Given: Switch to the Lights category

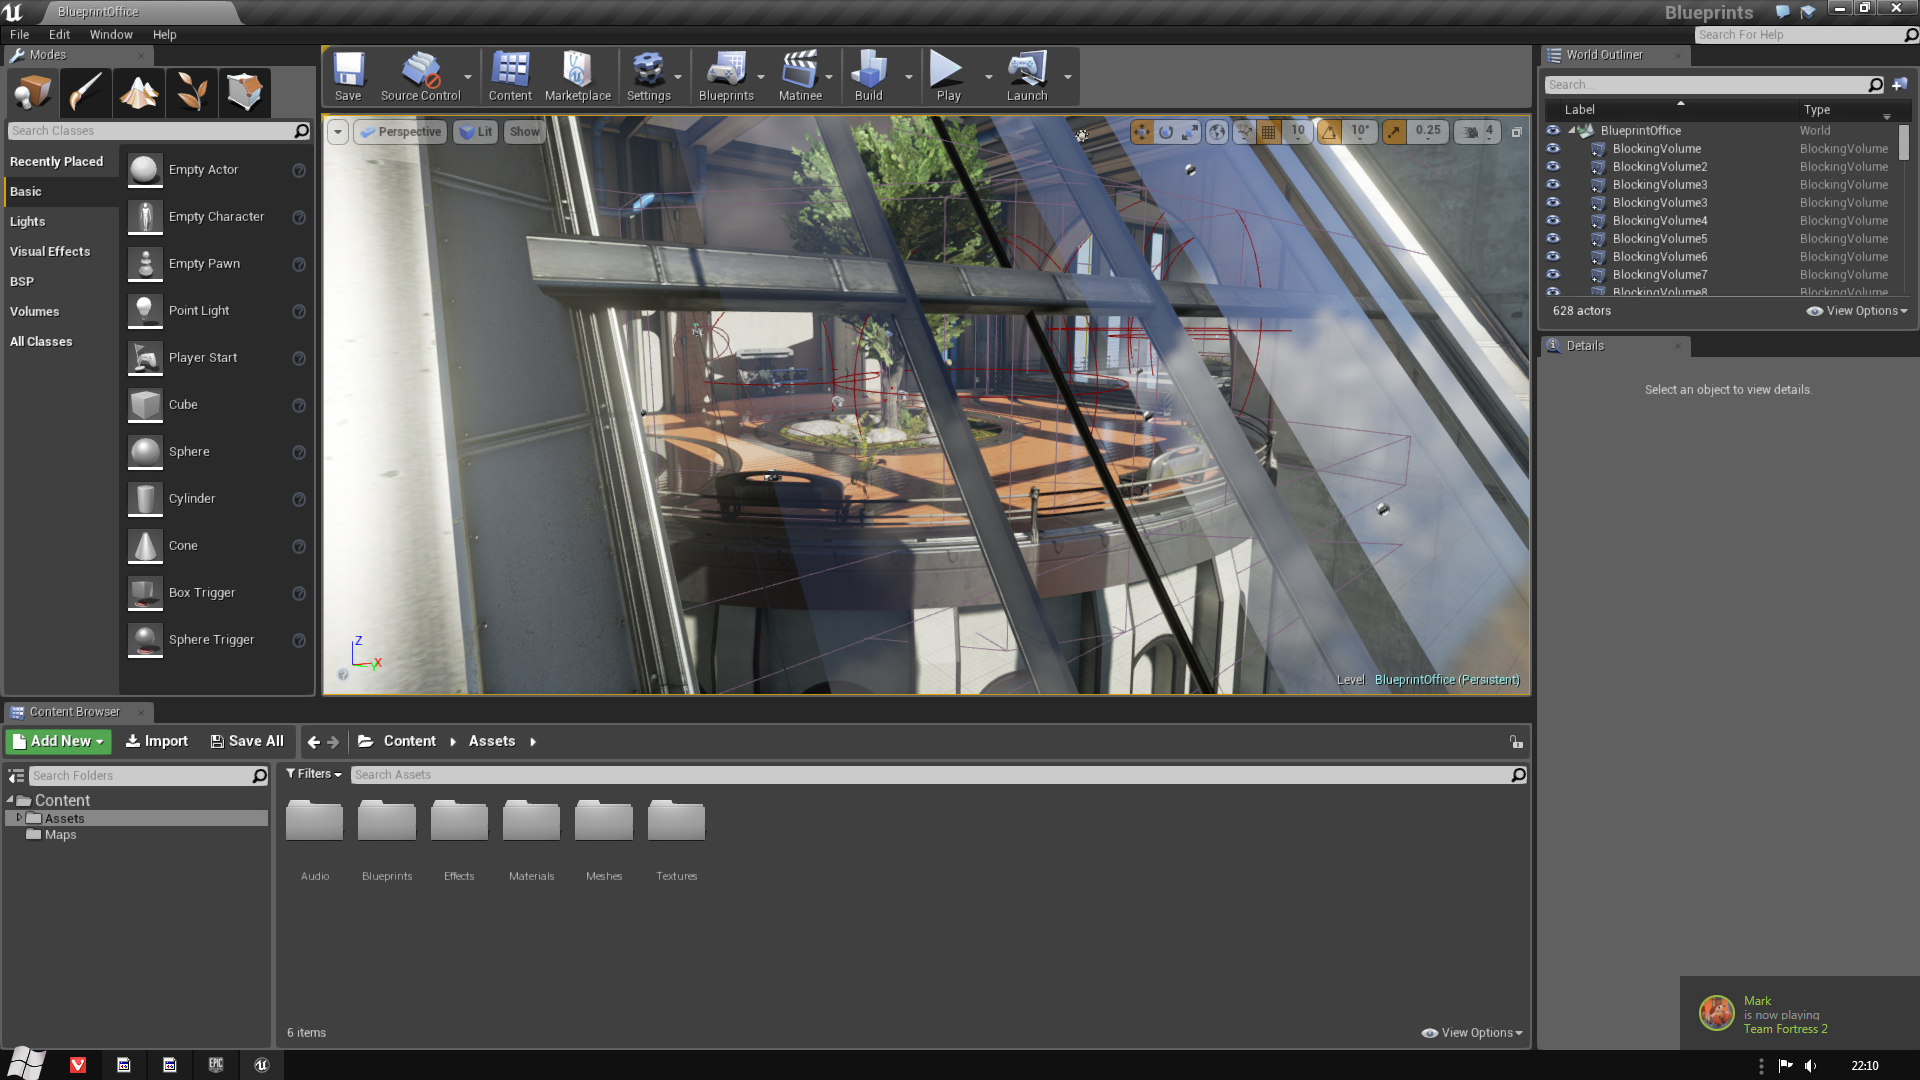Looking at the screenshot, I should [x=28, y=221].
